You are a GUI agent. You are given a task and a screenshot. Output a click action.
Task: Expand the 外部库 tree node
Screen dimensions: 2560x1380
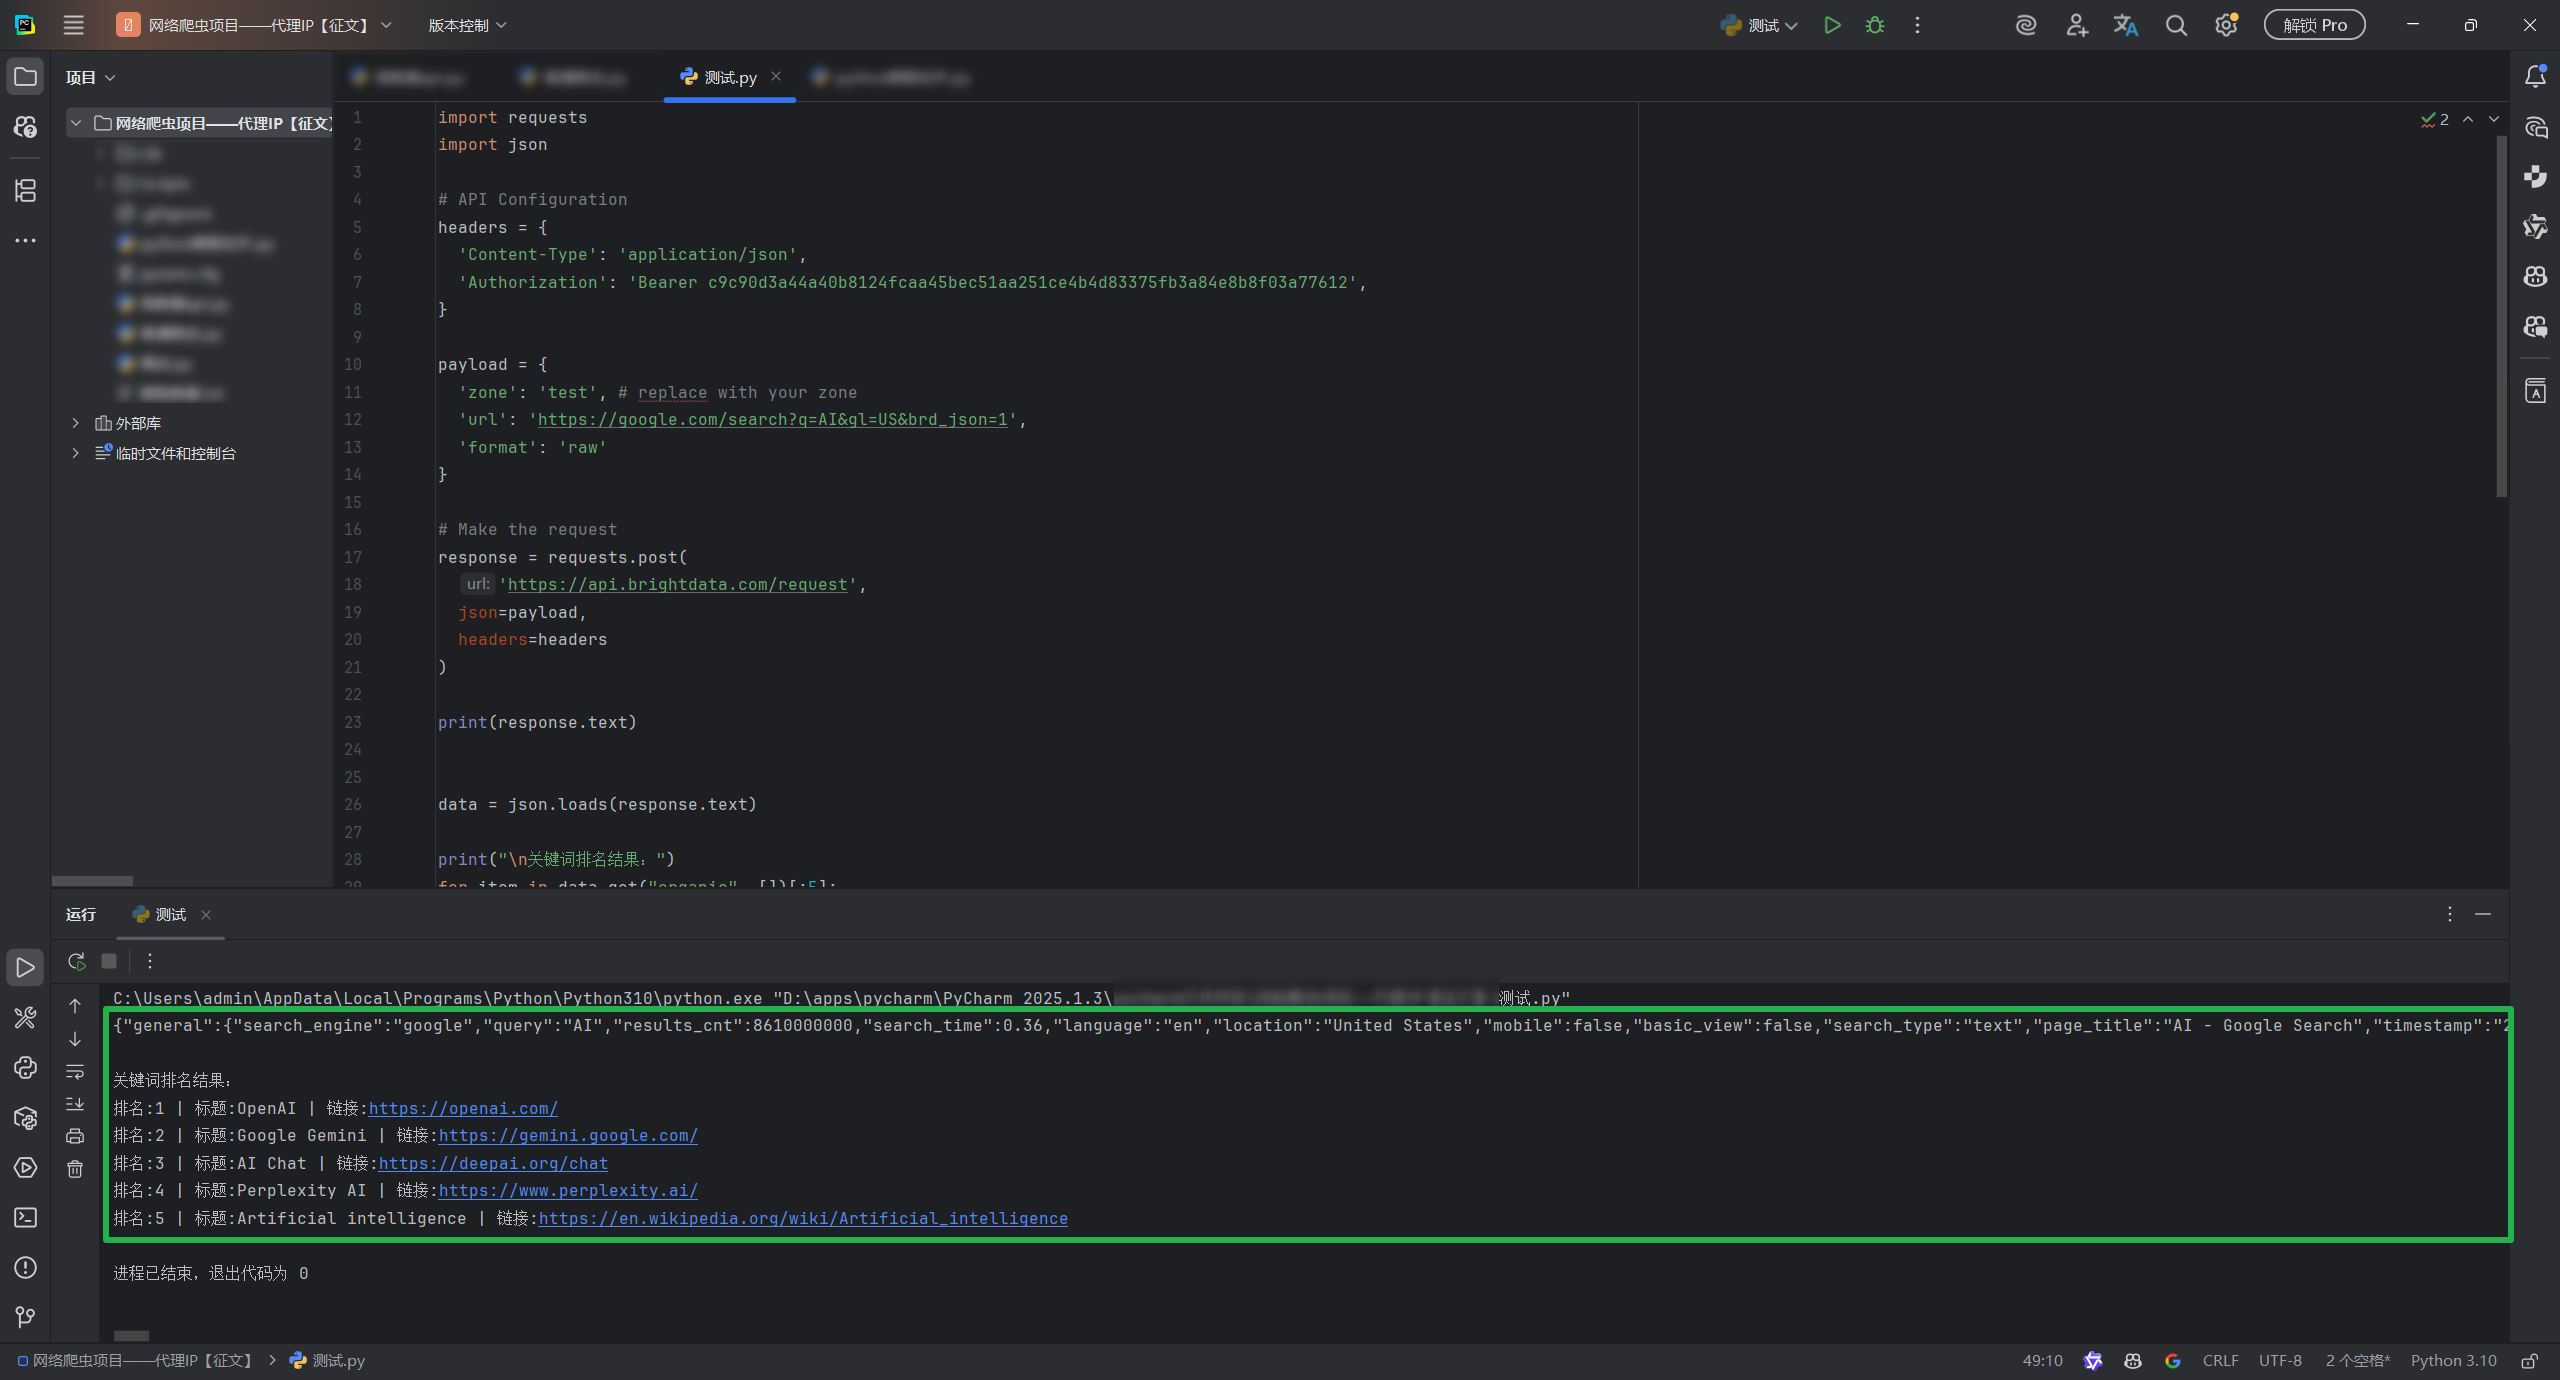click(75, 423)
